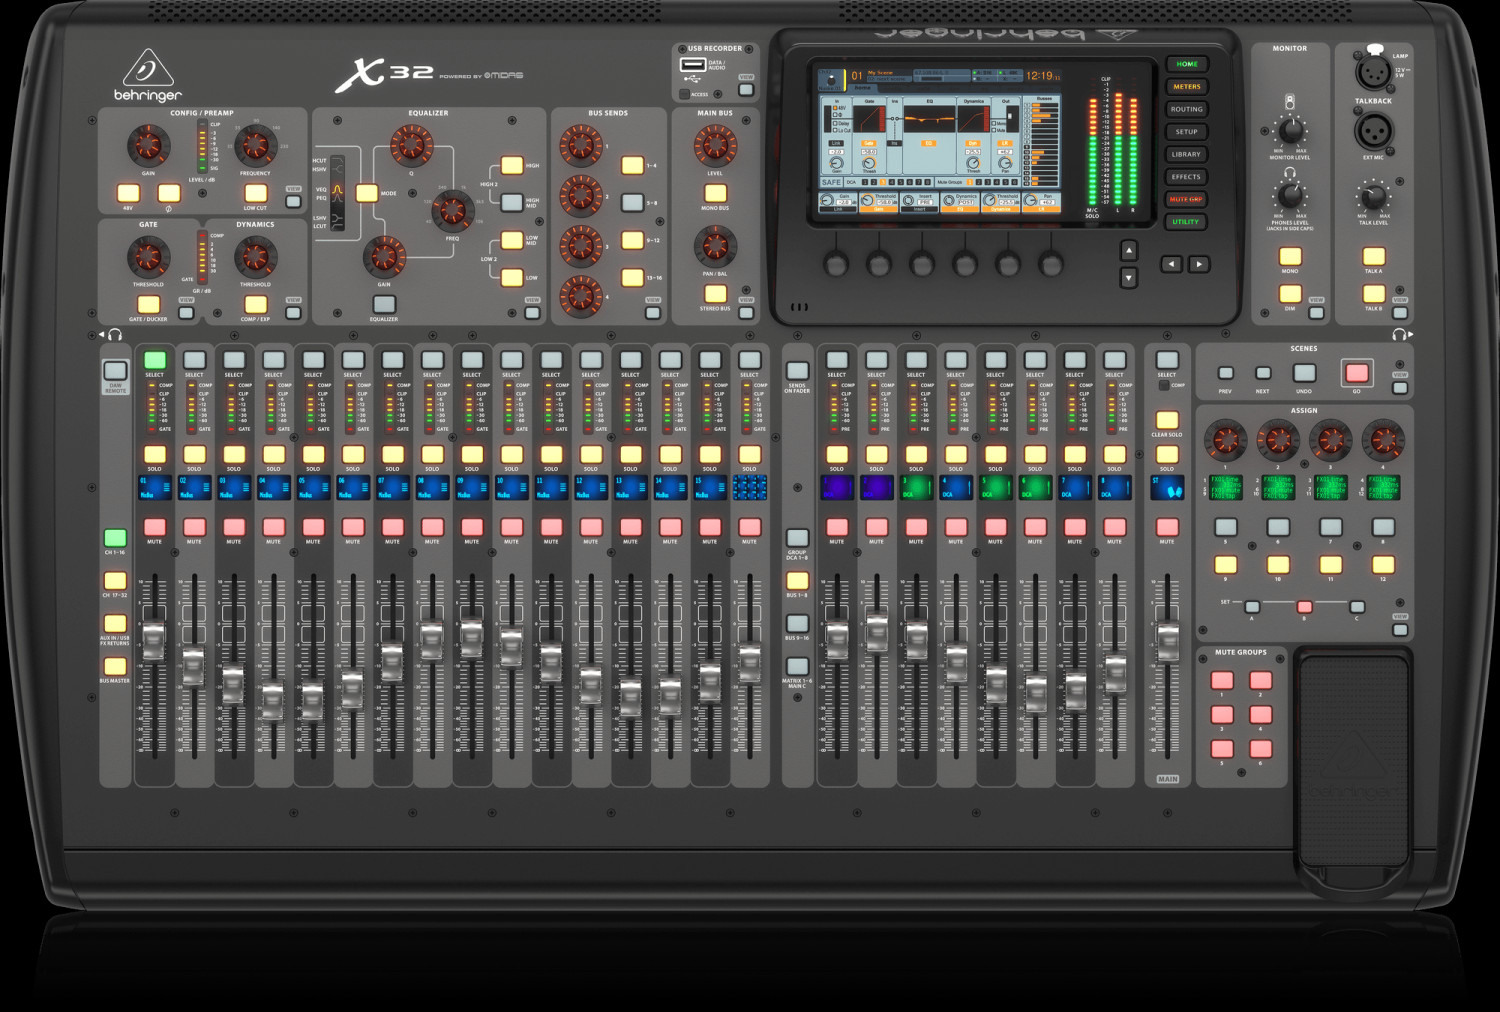Open the EFFECTS screen

click(x=1187, y=177)
